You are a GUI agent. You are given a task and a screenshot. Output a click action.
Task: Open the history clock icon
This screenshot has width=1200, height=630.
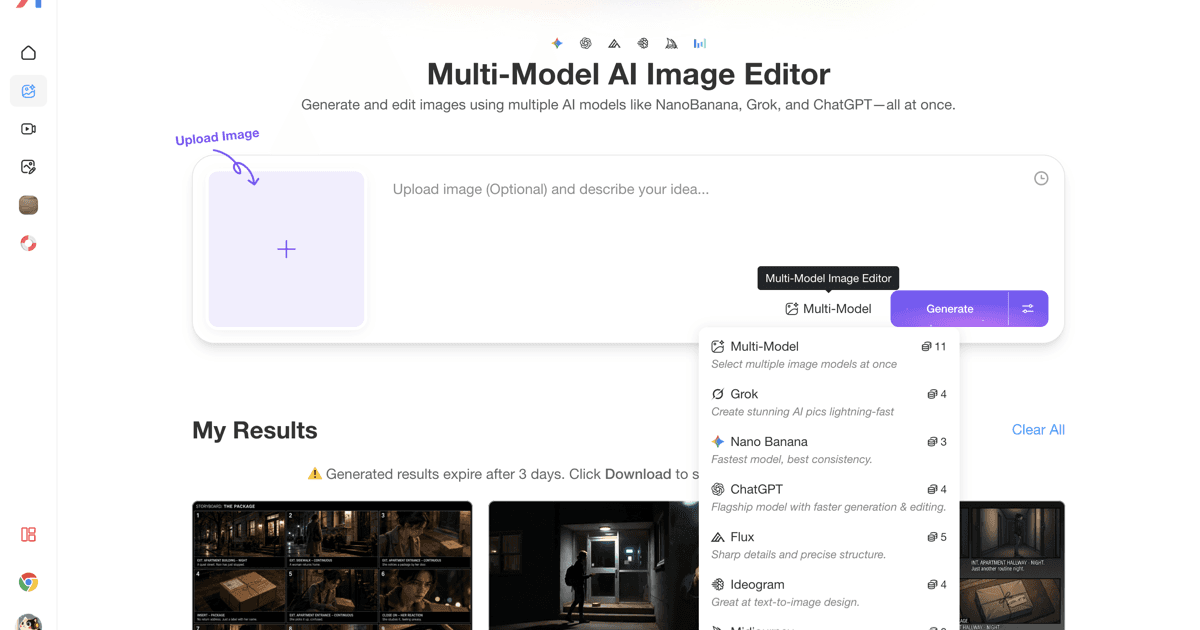click(x=1041, y=178)
